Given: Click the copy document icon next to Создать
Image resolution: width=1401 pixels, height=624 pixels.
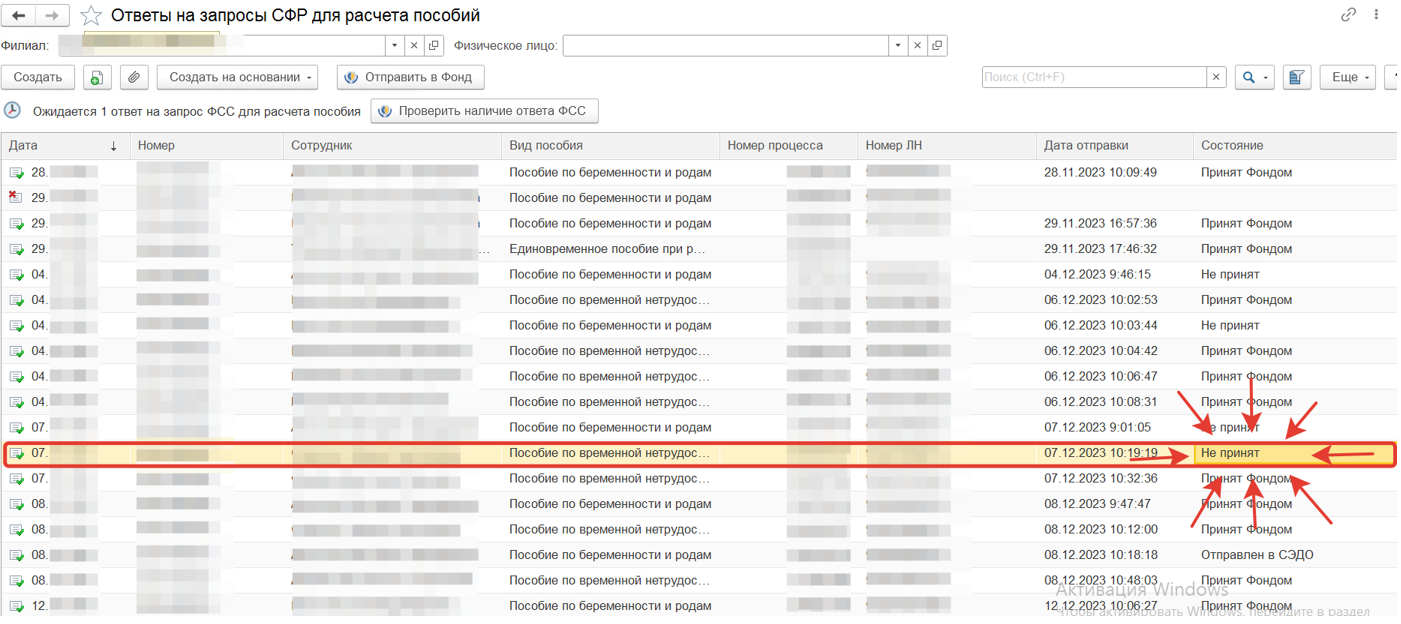Looking at the screenshot, I should [x=97, y=78].
